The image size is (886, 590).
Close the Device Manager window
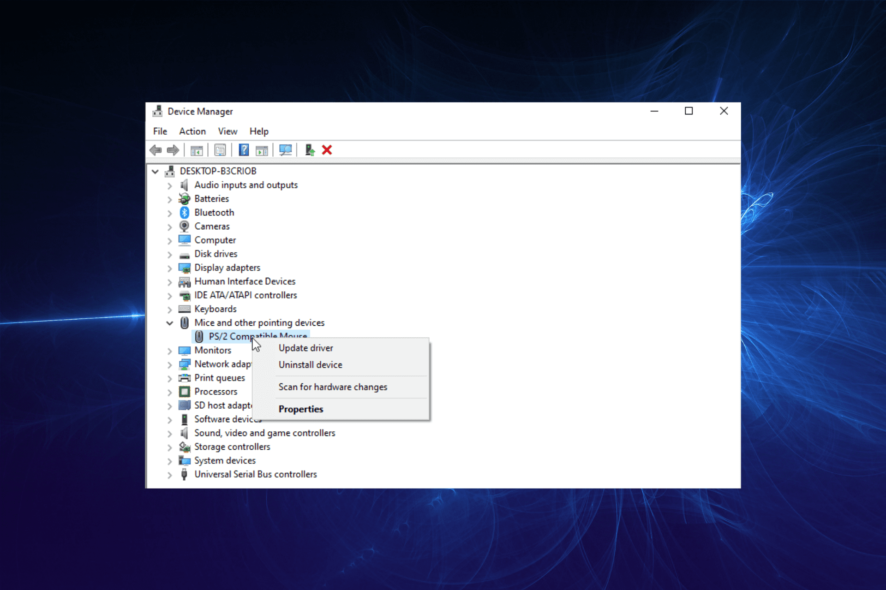(724, 111)
